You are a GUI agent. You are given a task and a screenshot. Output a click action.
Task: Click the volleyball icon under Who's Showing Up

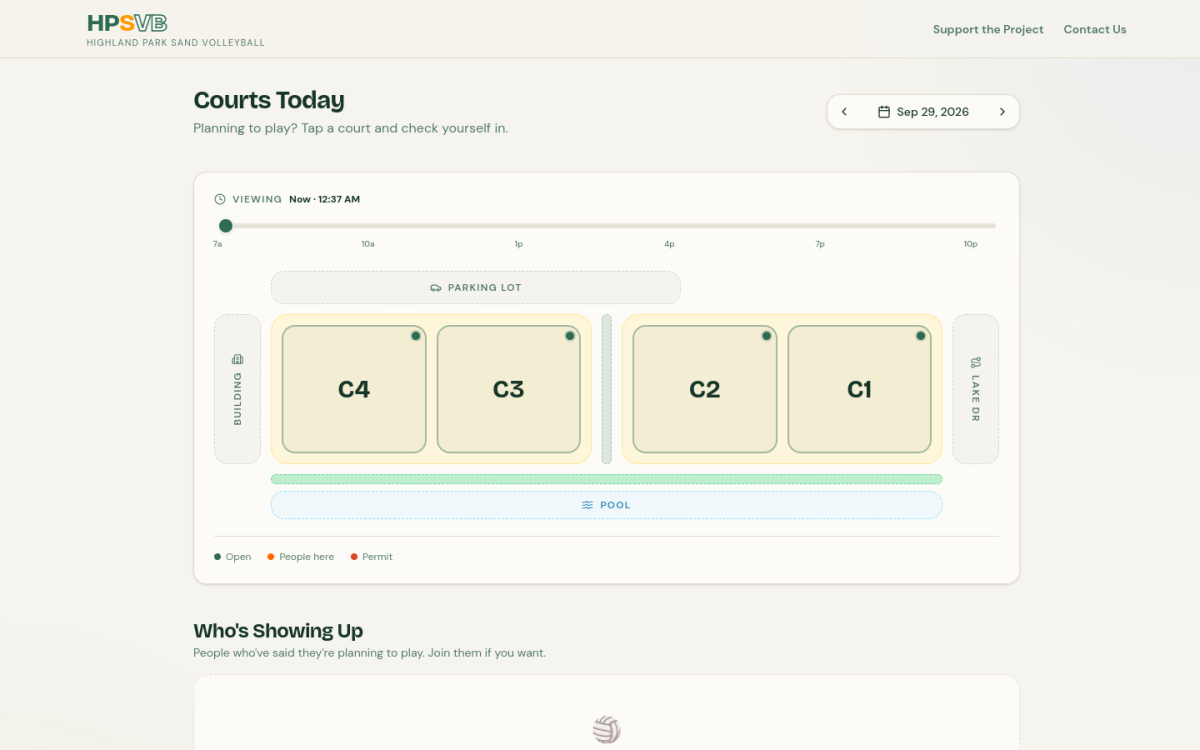tap(607, 729)
